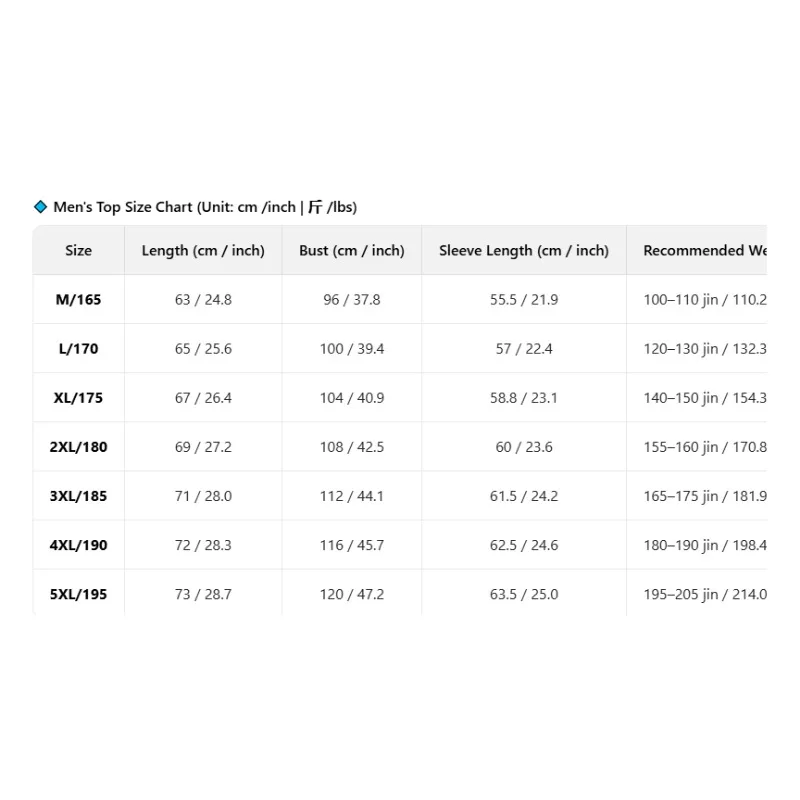Click the M/165 size row label
Image resolution: width=800 pixels, height=800 pixels.
79,299
